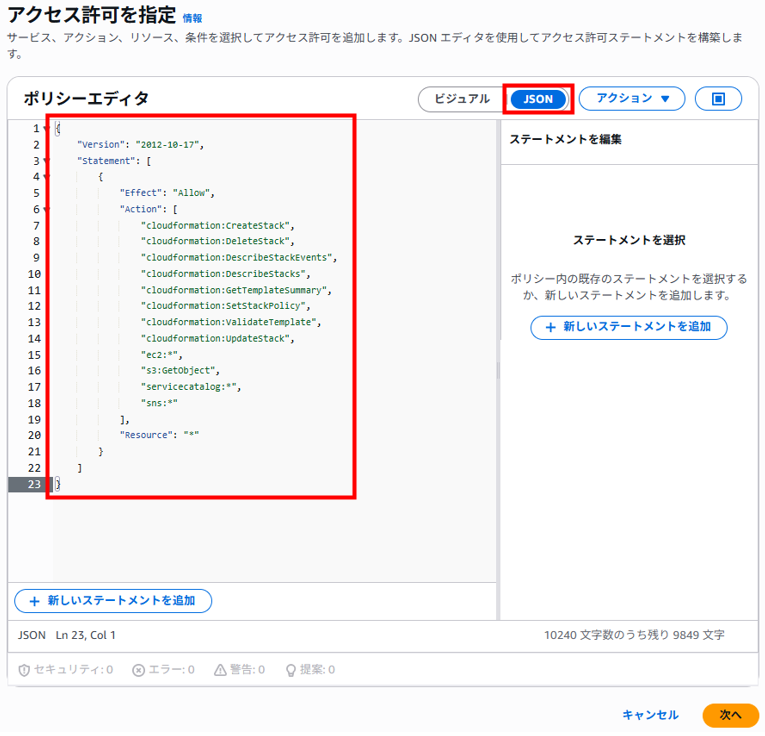Open the アクション dropdown menu
765x736 pixels.
[632, 99]
